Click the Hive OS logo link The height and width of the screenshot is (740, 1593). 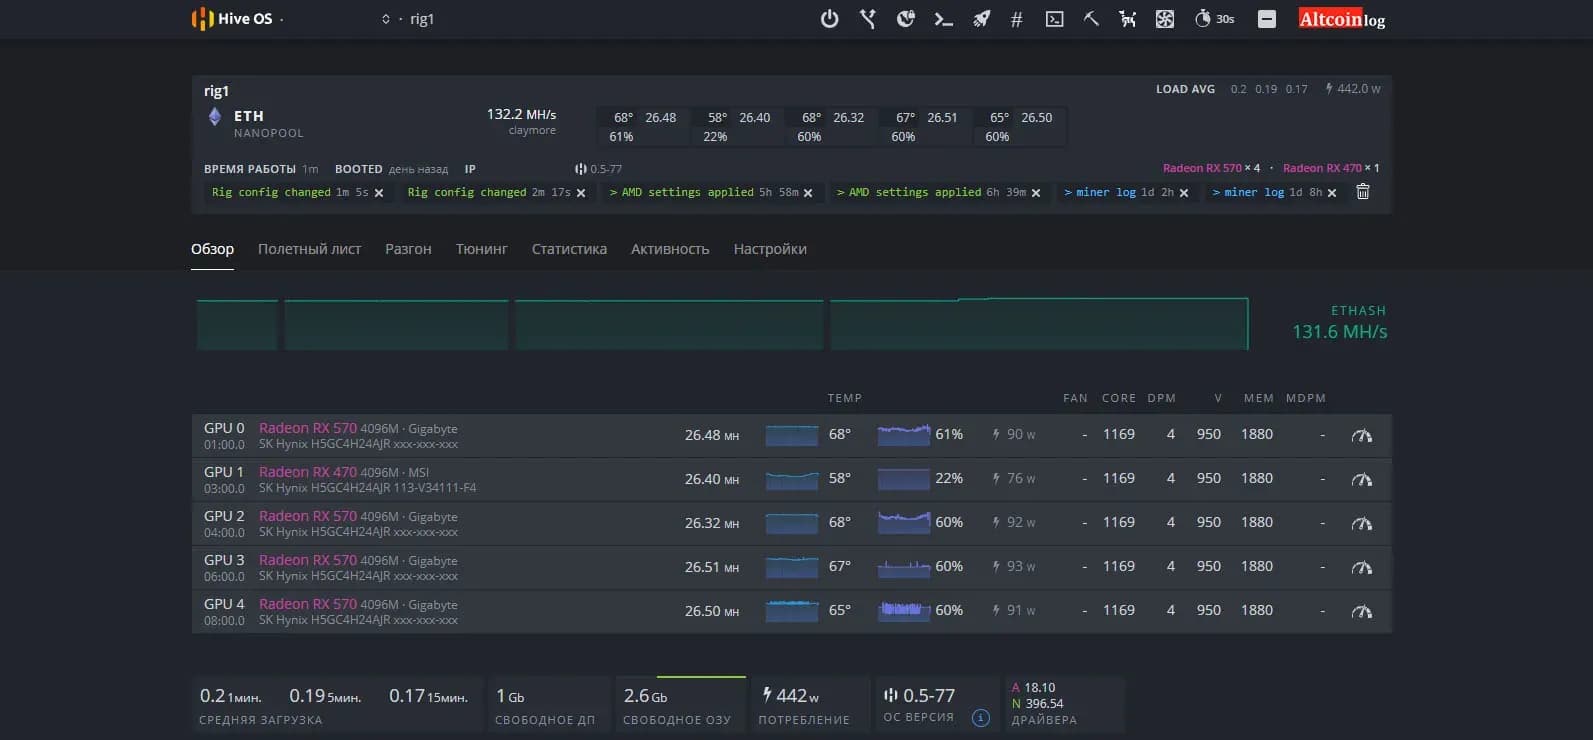[232, 19]
